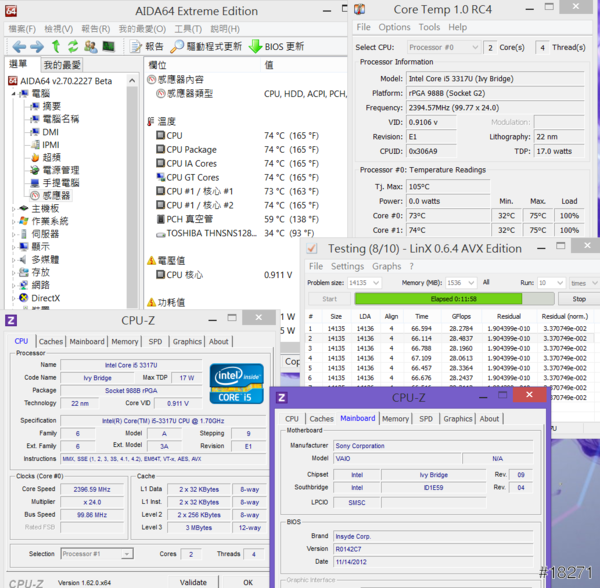The width and height of the screenshot is (600, 588).
Task: Open the LinX Memory (MiB) dropdown
Action: pos(463,283)
